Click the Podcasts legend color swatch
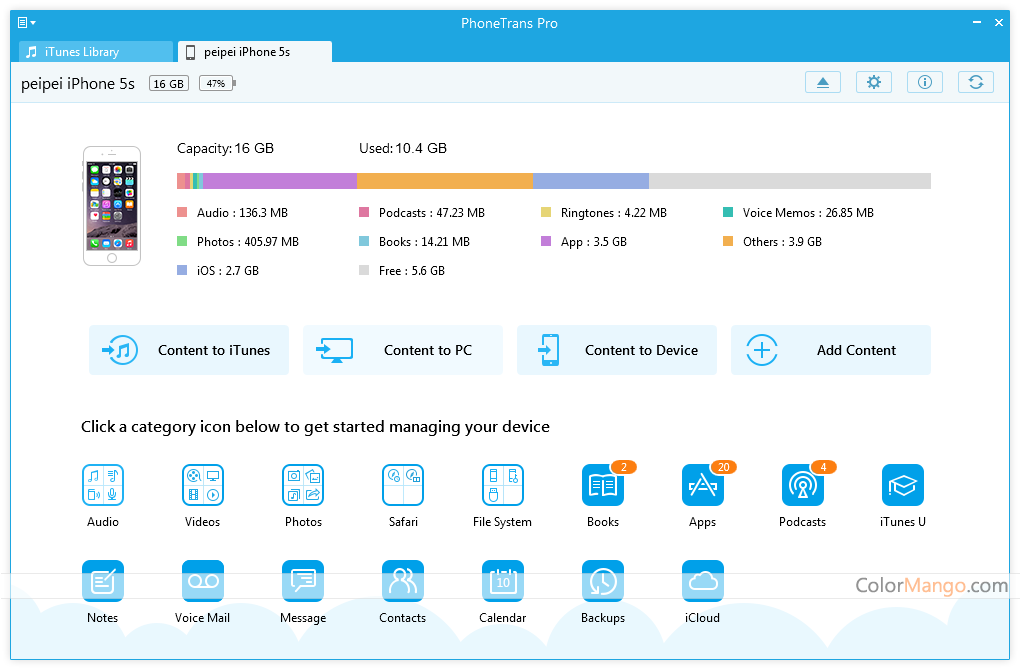The height and width of the screenshot is (670, 1020). tap(364, 212)
